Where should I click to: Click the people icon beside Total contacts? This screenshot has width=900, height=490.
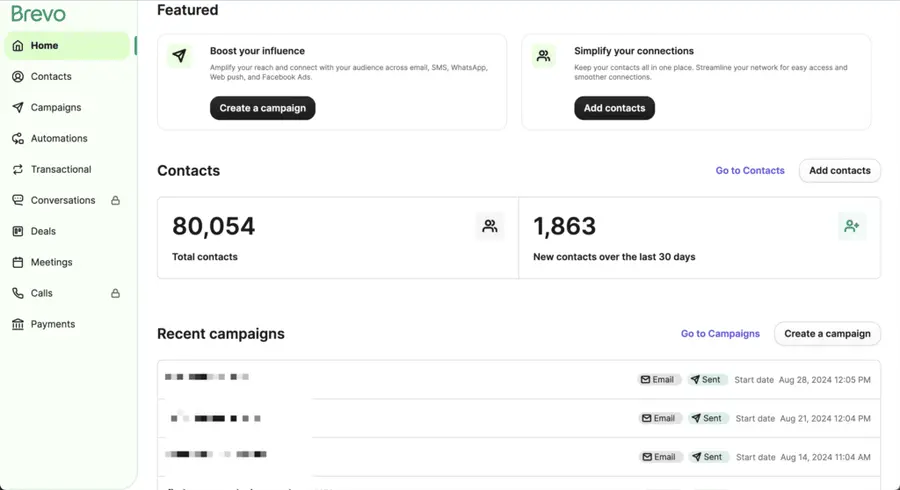[490, 226]
